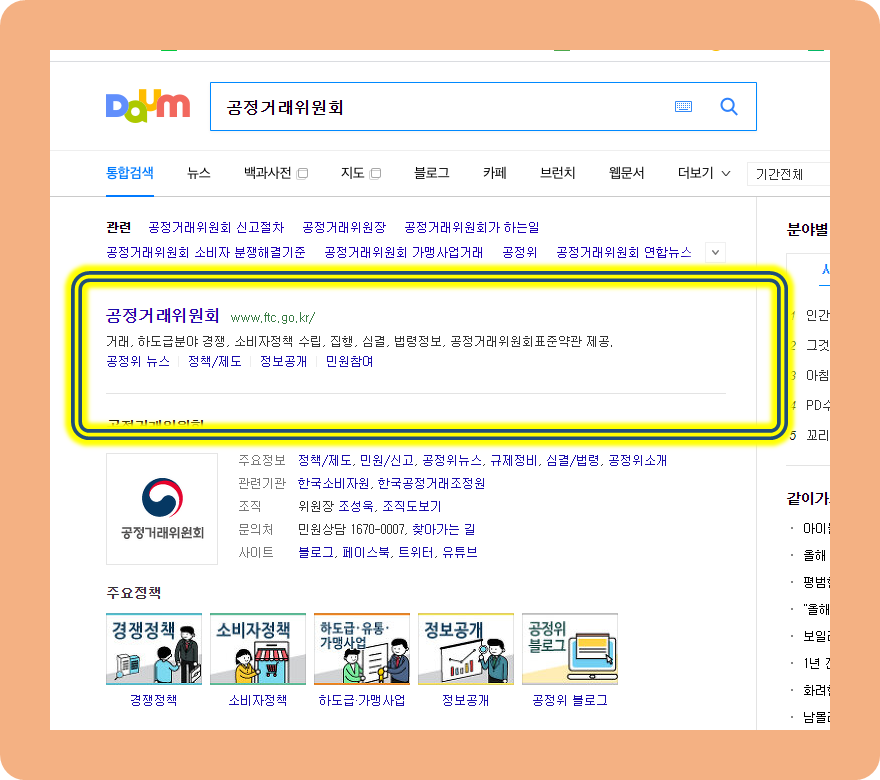The image size is (880, 780).
Task: Open the 기간전체 period dropdown
Action: click(x=788, y=174)
